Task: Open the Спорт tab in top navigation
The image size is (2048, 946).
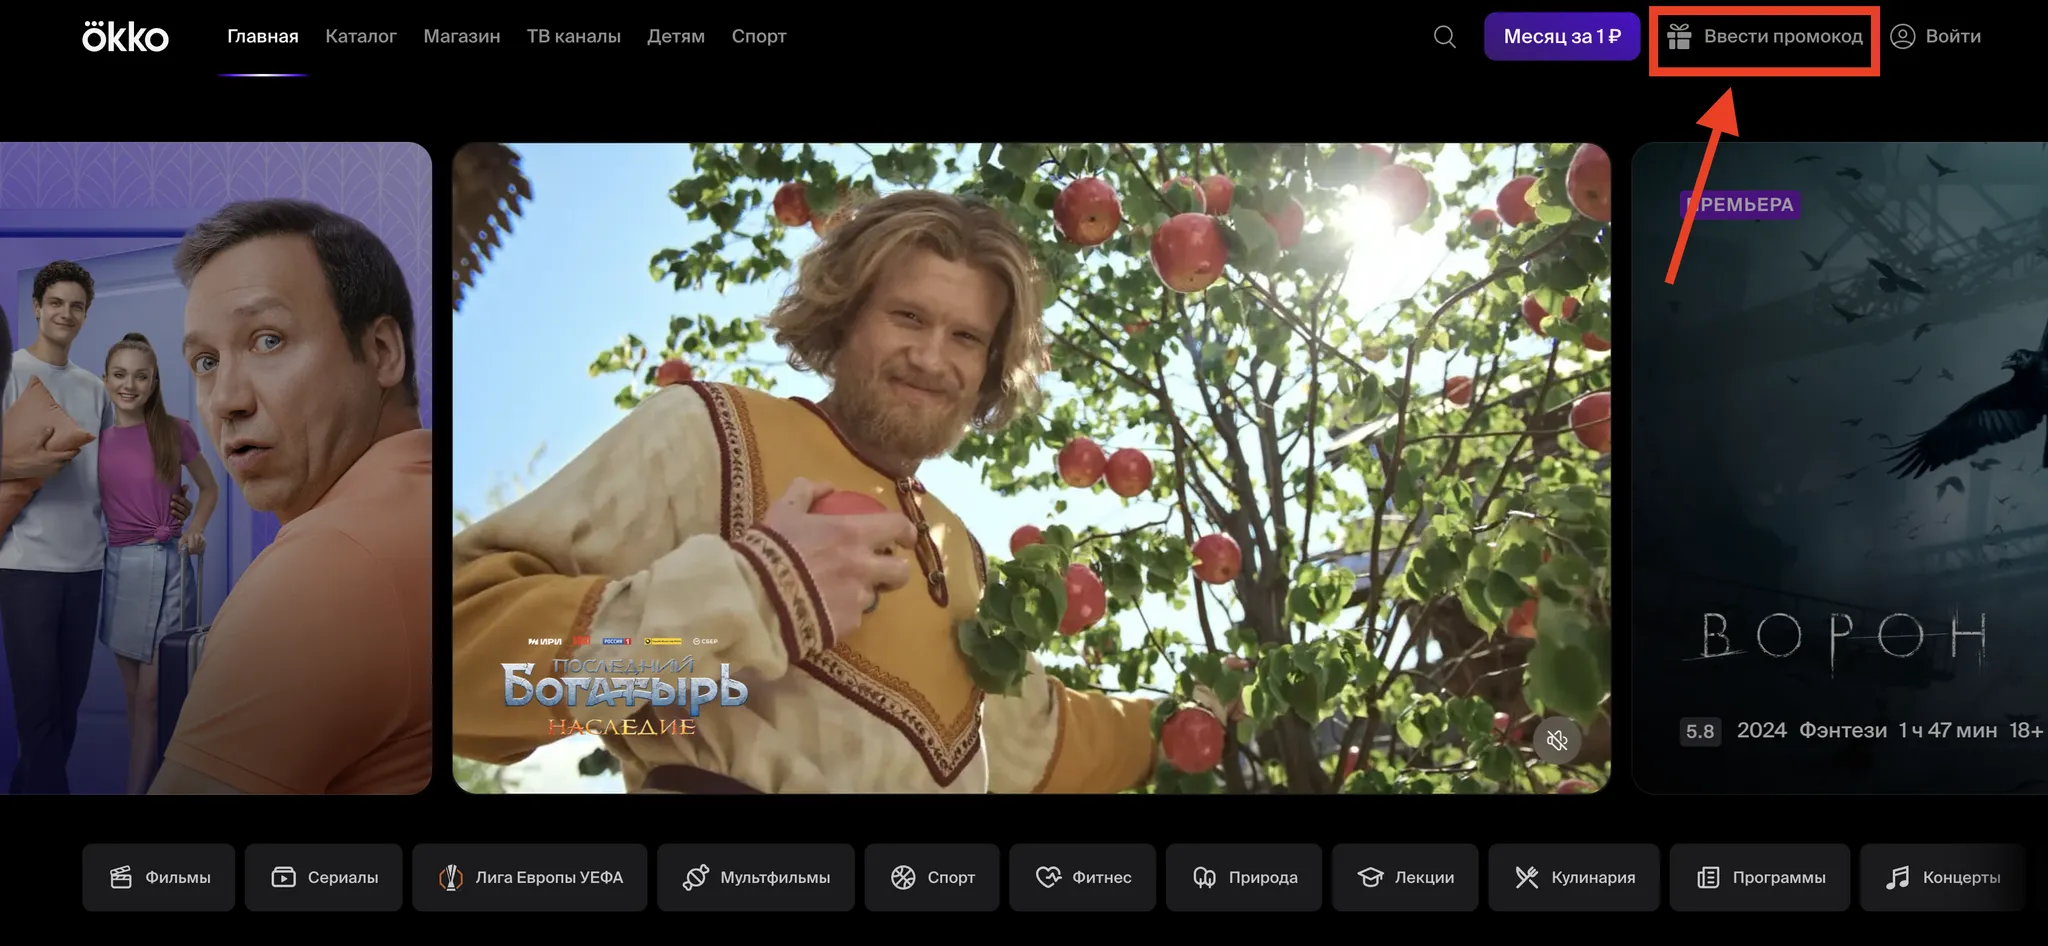Action: click(759, 37)
